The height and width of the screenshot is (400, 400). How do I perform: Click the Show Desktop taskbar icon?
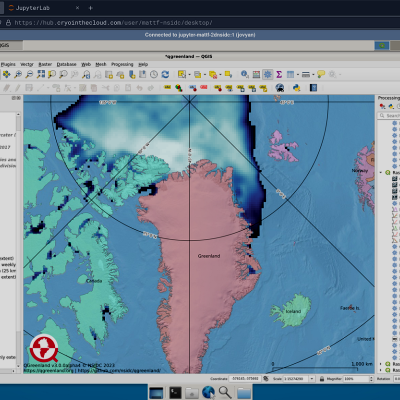point(156,393)
